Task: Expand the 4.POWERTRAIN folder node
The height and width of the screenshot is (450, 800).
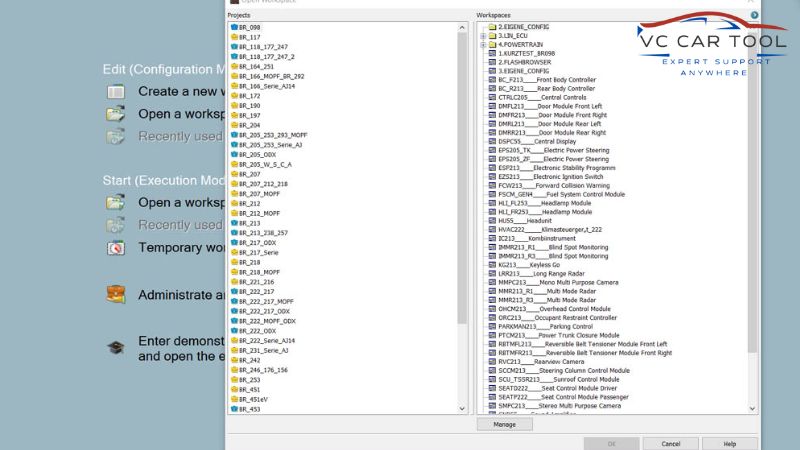Action: tap(484, 44)
